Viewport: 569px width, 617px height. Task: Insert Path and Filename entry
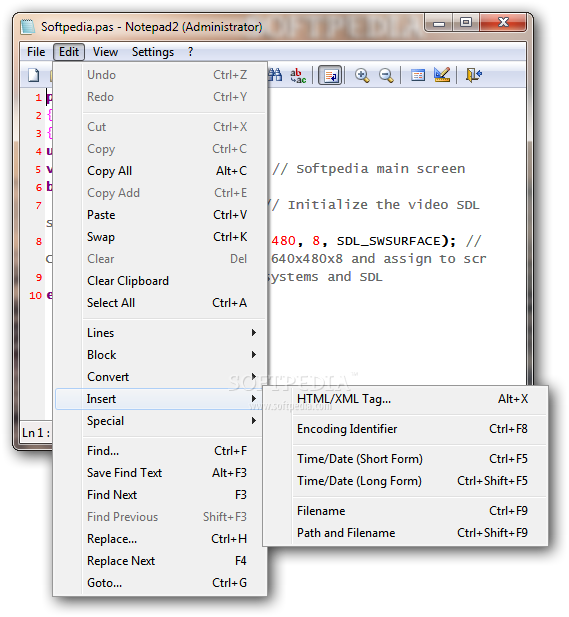coord(405,533)
